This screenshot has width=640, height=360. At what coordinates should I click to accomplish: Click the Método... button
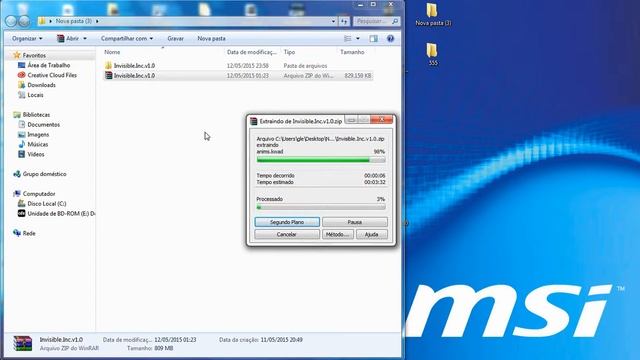click(338, 234)
